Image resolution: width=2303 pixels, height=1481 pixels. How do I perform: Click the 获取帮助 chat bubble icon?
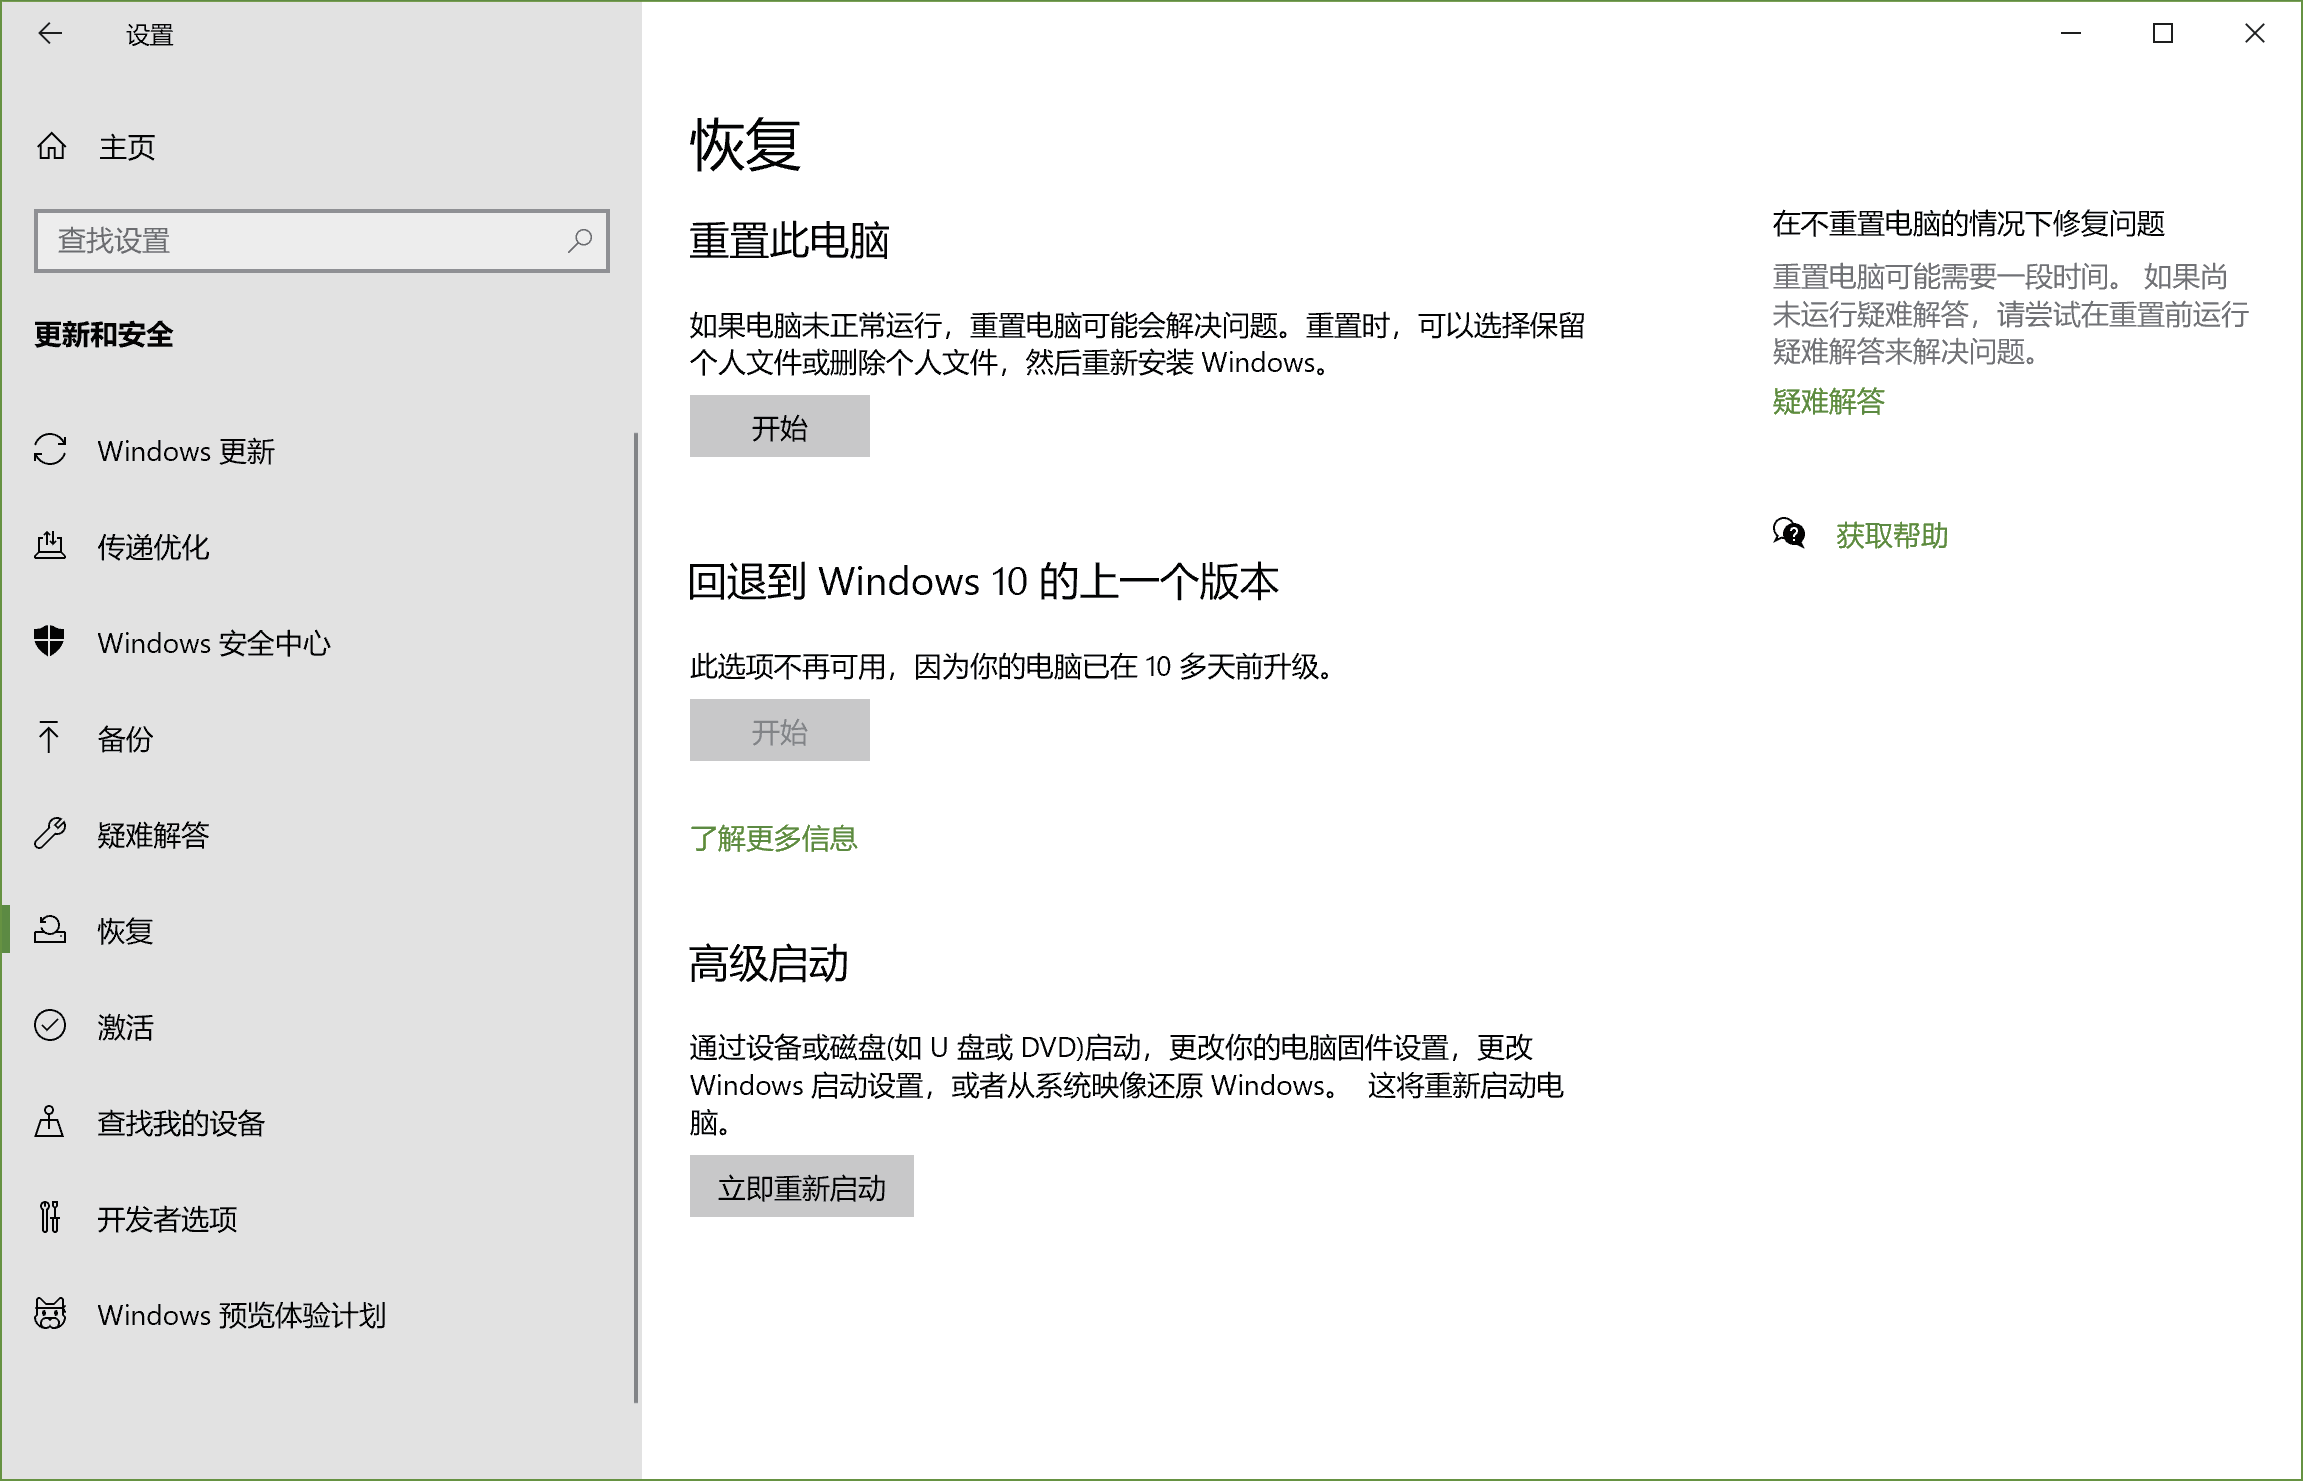click(1788, 534)
